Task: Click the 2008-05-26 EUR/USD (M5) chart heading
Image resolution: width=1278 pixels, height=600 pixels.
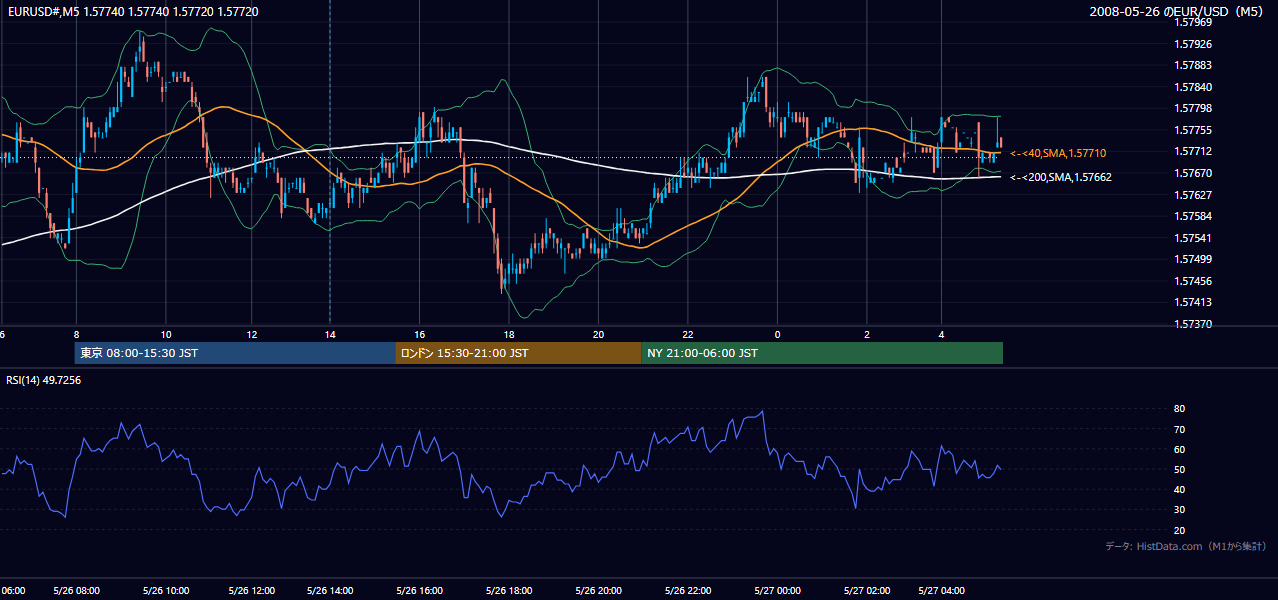Action: point(1178,11)
